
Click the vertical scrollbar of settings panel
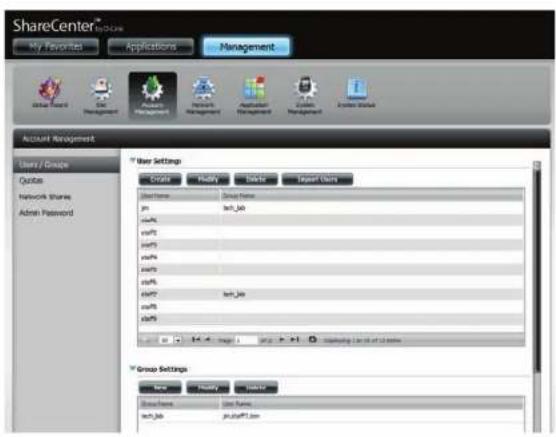click(x=537, y=270)
